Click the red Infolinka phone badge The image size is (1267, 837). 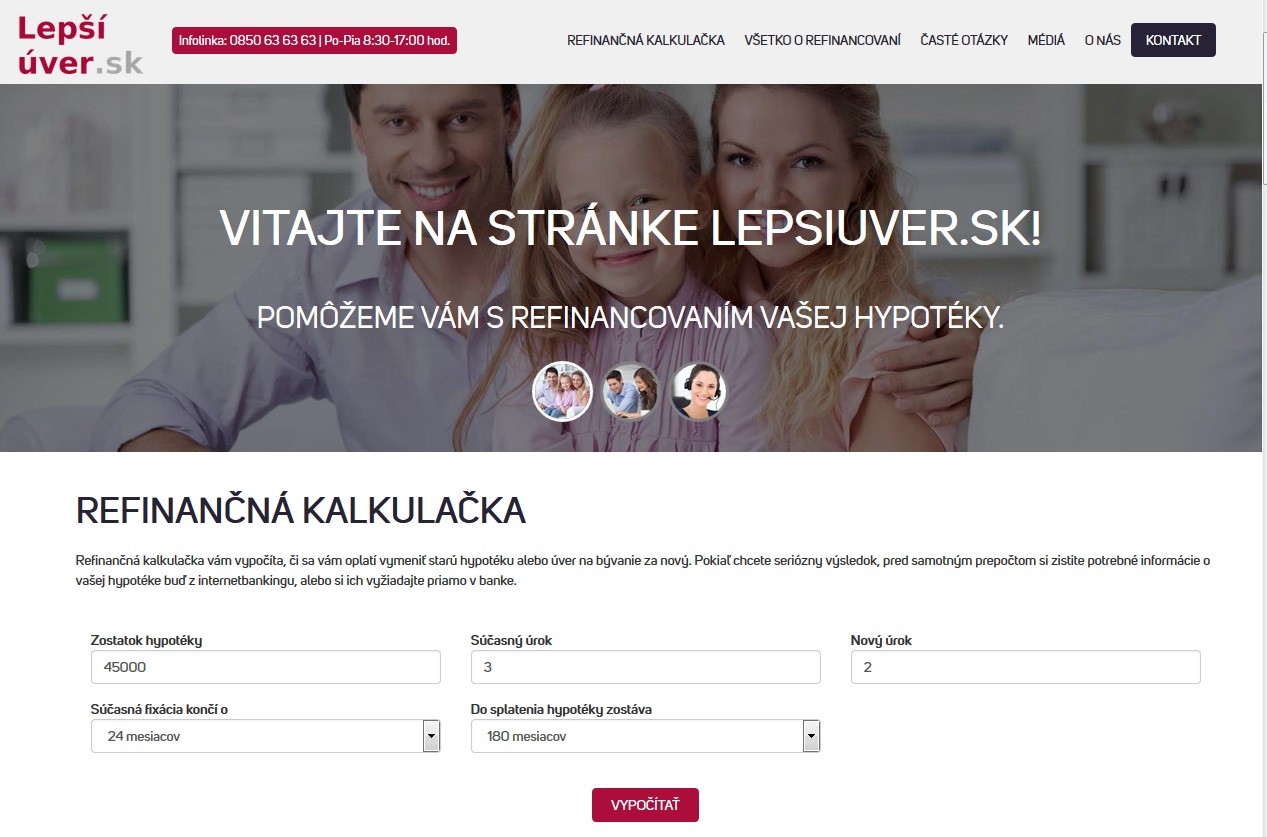314,41
